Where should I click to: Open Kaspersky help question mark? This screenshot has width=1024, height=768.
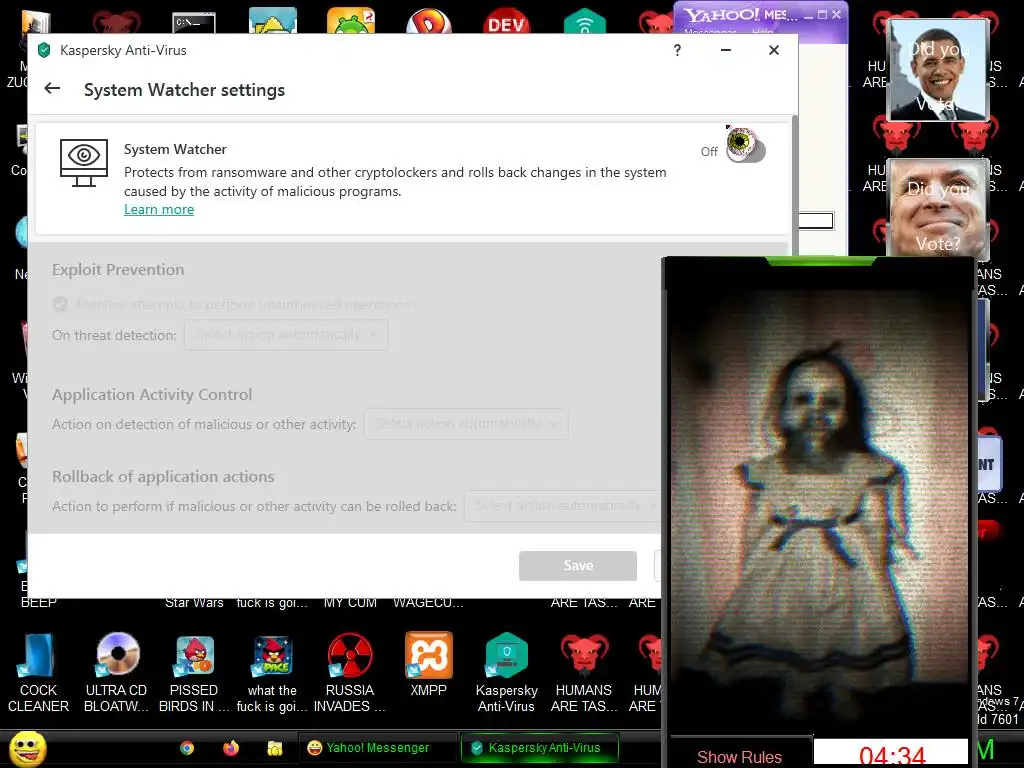tap(677, 50)
